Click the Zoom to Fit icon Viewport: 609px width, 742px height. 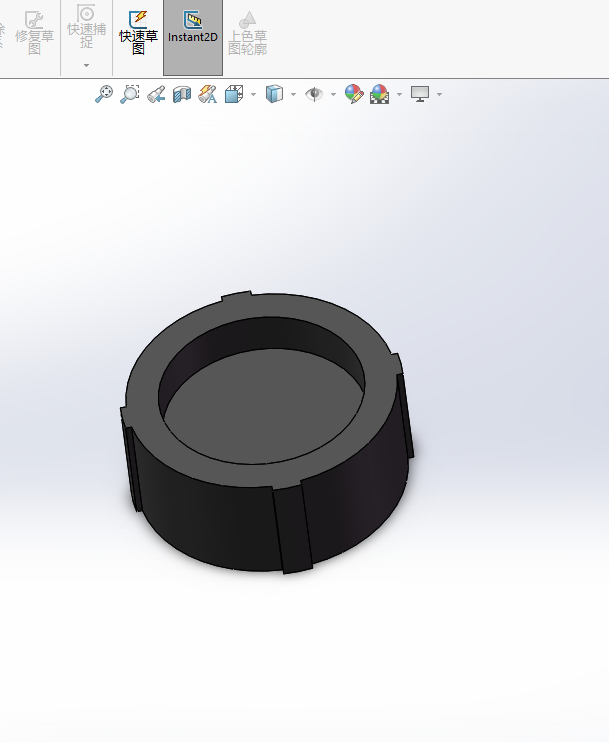(104, 94)
